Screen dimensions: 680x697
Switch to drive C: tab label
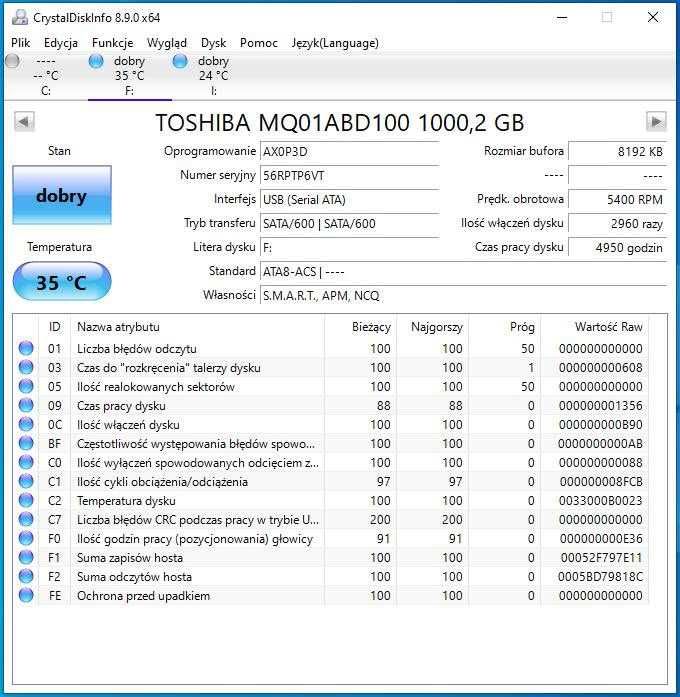point(46,91)
